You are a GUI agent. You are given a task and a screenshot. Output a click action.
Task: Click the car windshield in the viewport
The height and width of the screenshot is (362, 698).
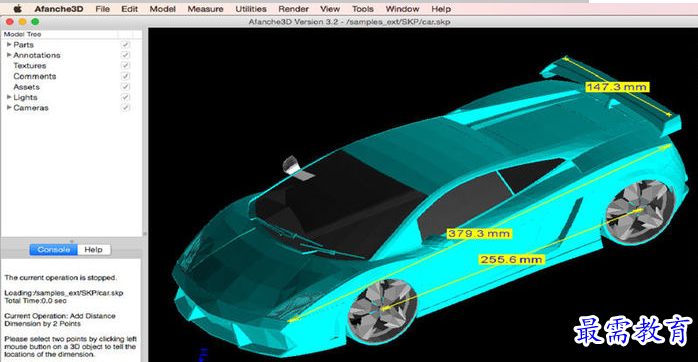pos(338,205)
